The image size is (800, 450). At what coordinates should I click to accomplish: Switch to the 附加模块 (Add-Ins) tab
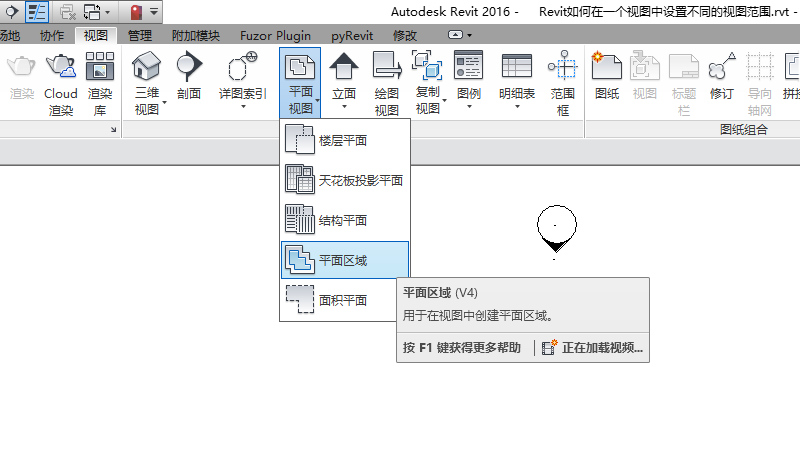tap(196, 35)
